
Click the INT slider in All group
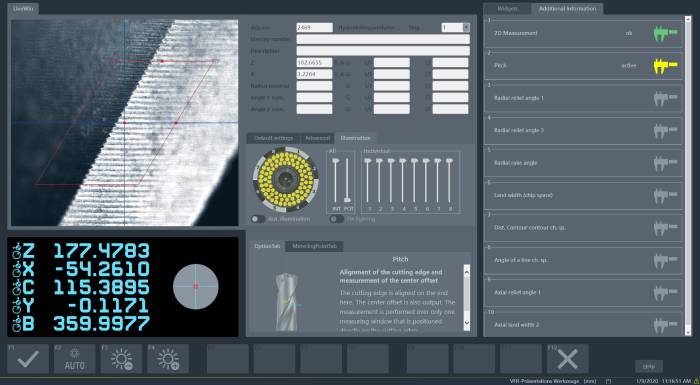click(x=336, y=181)
